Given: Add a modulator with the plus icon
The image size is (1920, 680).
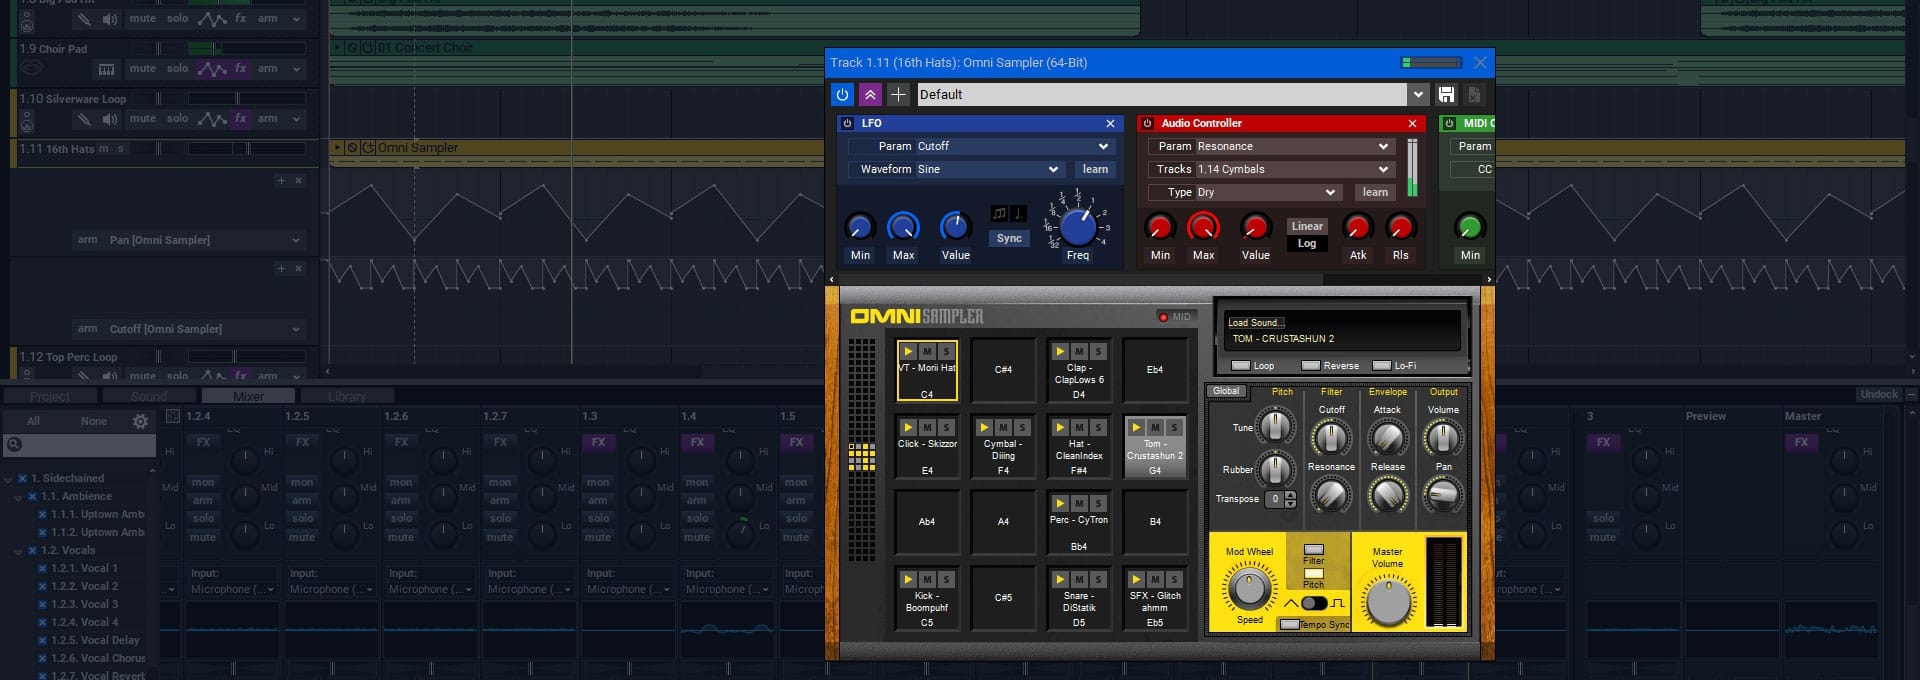Looking at the screenshot, I should 898,94.
